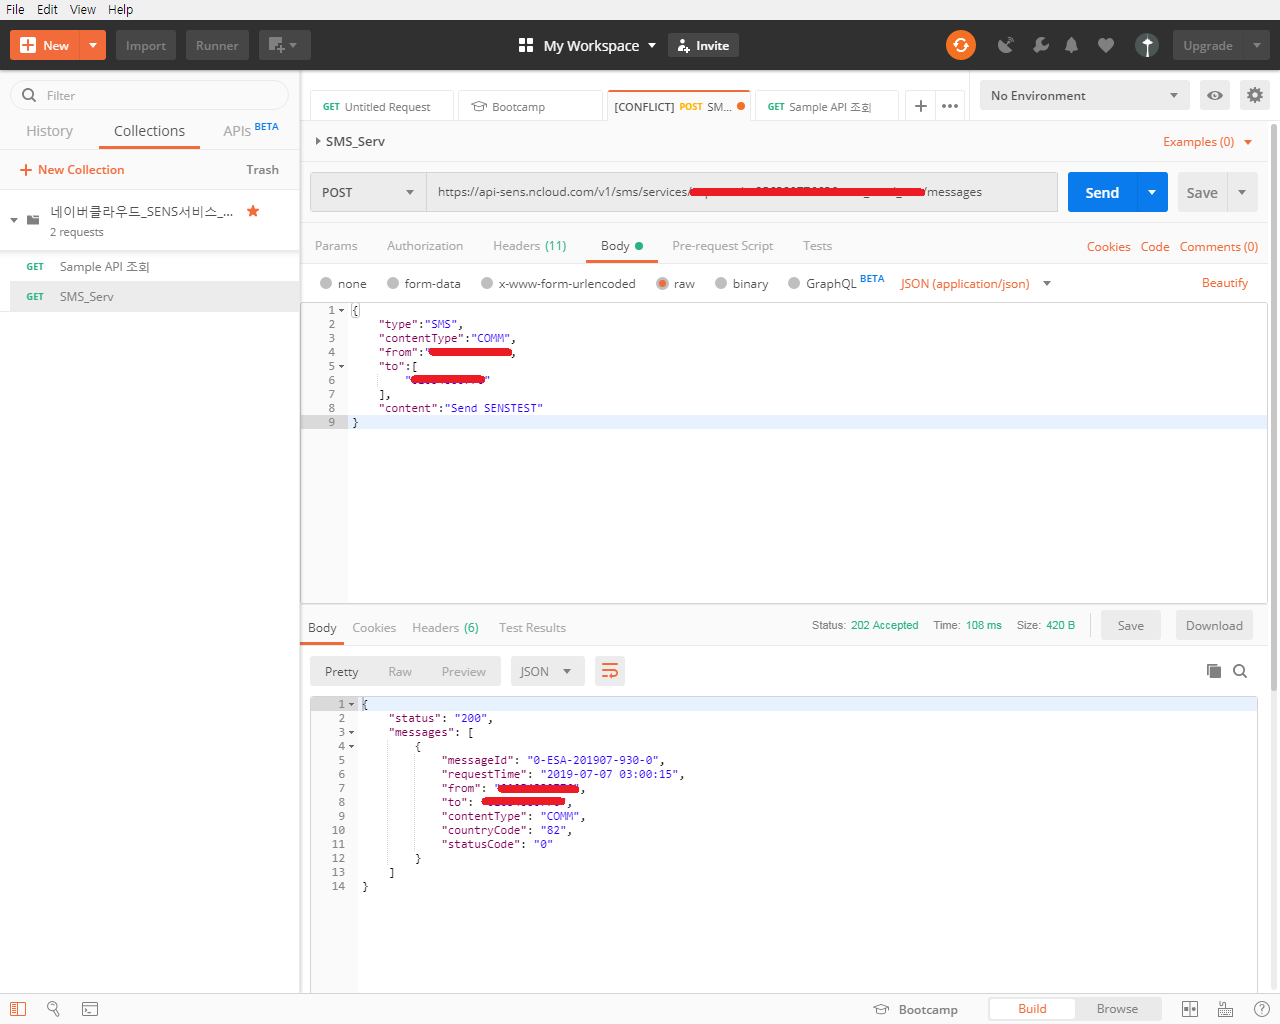Collapse the SENS collection folder
The width and height of the screenshot is (1280, 1024).
[14, 220]
